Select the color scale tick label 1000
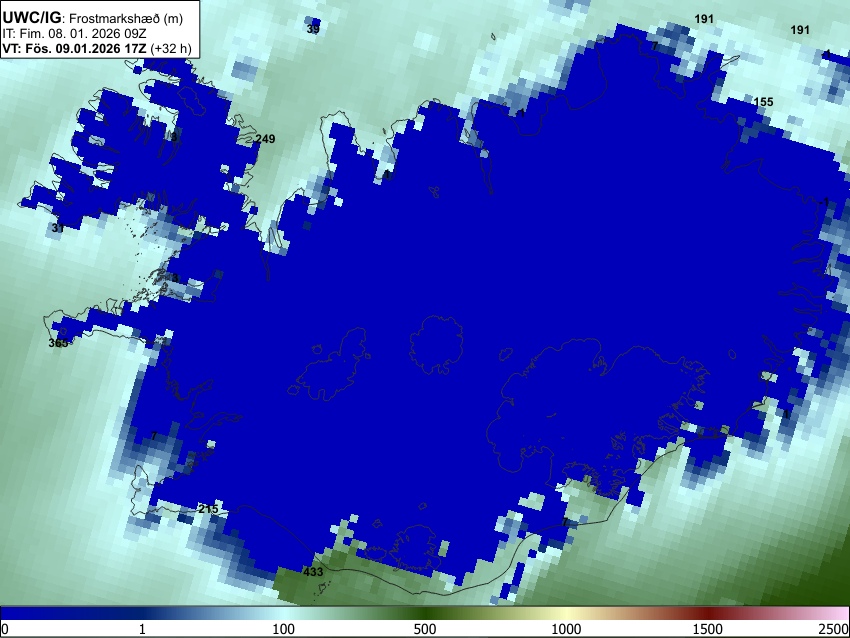 pos(566,629)
